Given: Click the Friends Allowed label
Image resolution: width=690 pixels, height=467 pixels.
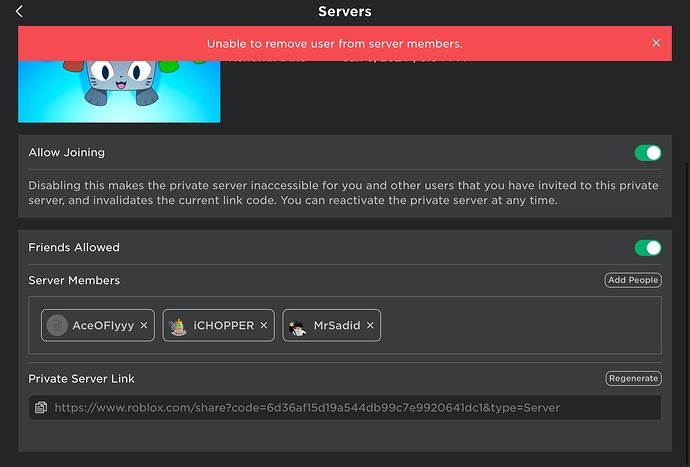Looking at the screenshot, I should pyautogui.click(x=74, y=247).
